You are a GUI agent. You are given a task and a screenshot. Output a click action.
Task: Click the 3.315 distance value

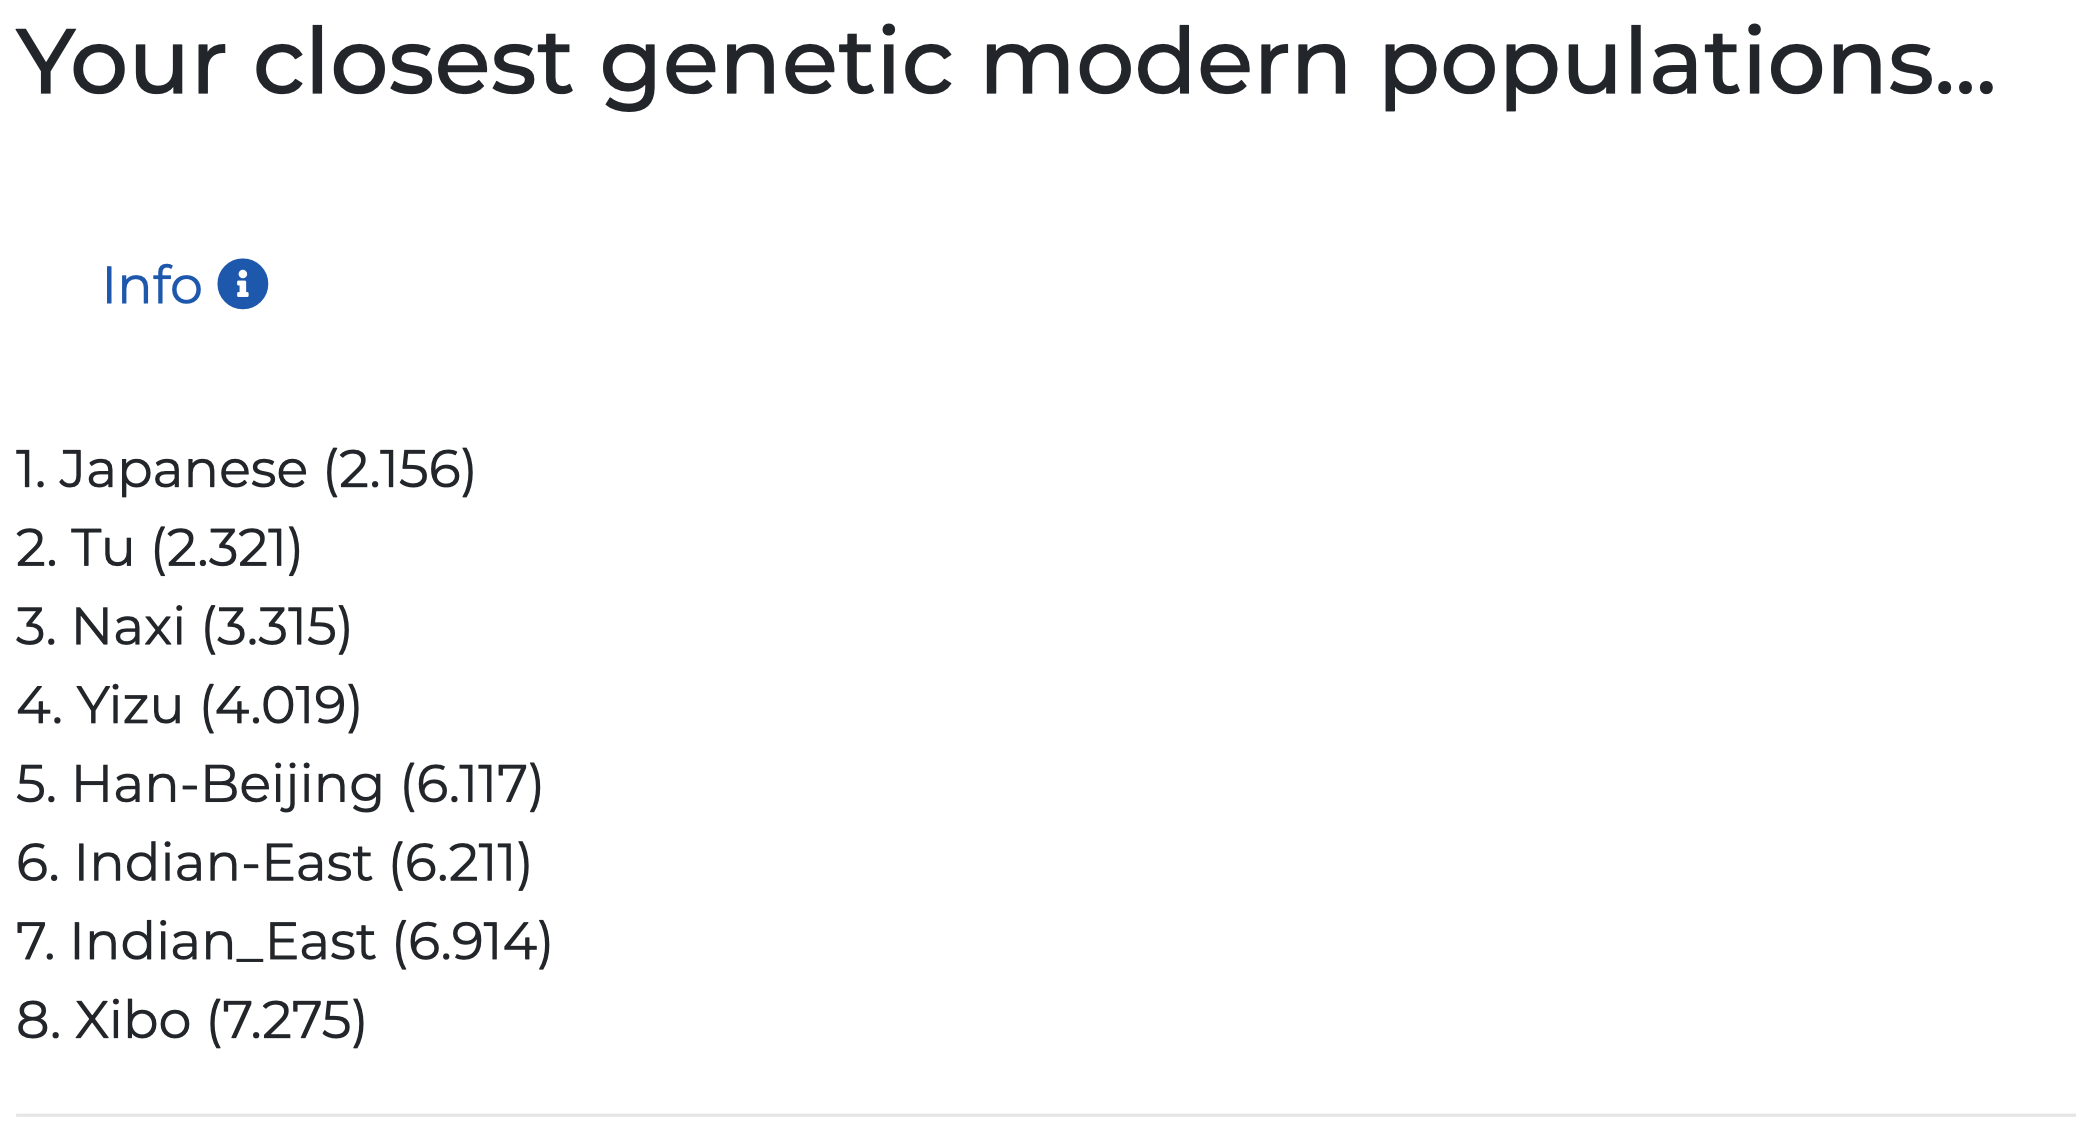pyautogui.click(x=277, y=628)
